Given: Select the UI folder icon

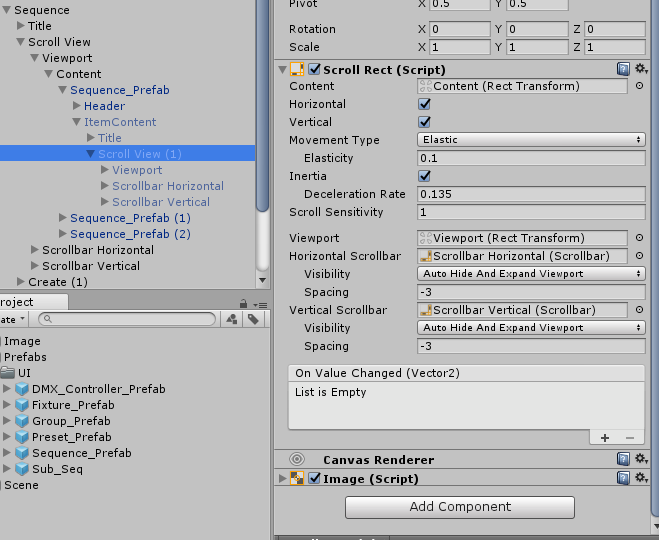Looking at the screenshot, I should [7, 372].
